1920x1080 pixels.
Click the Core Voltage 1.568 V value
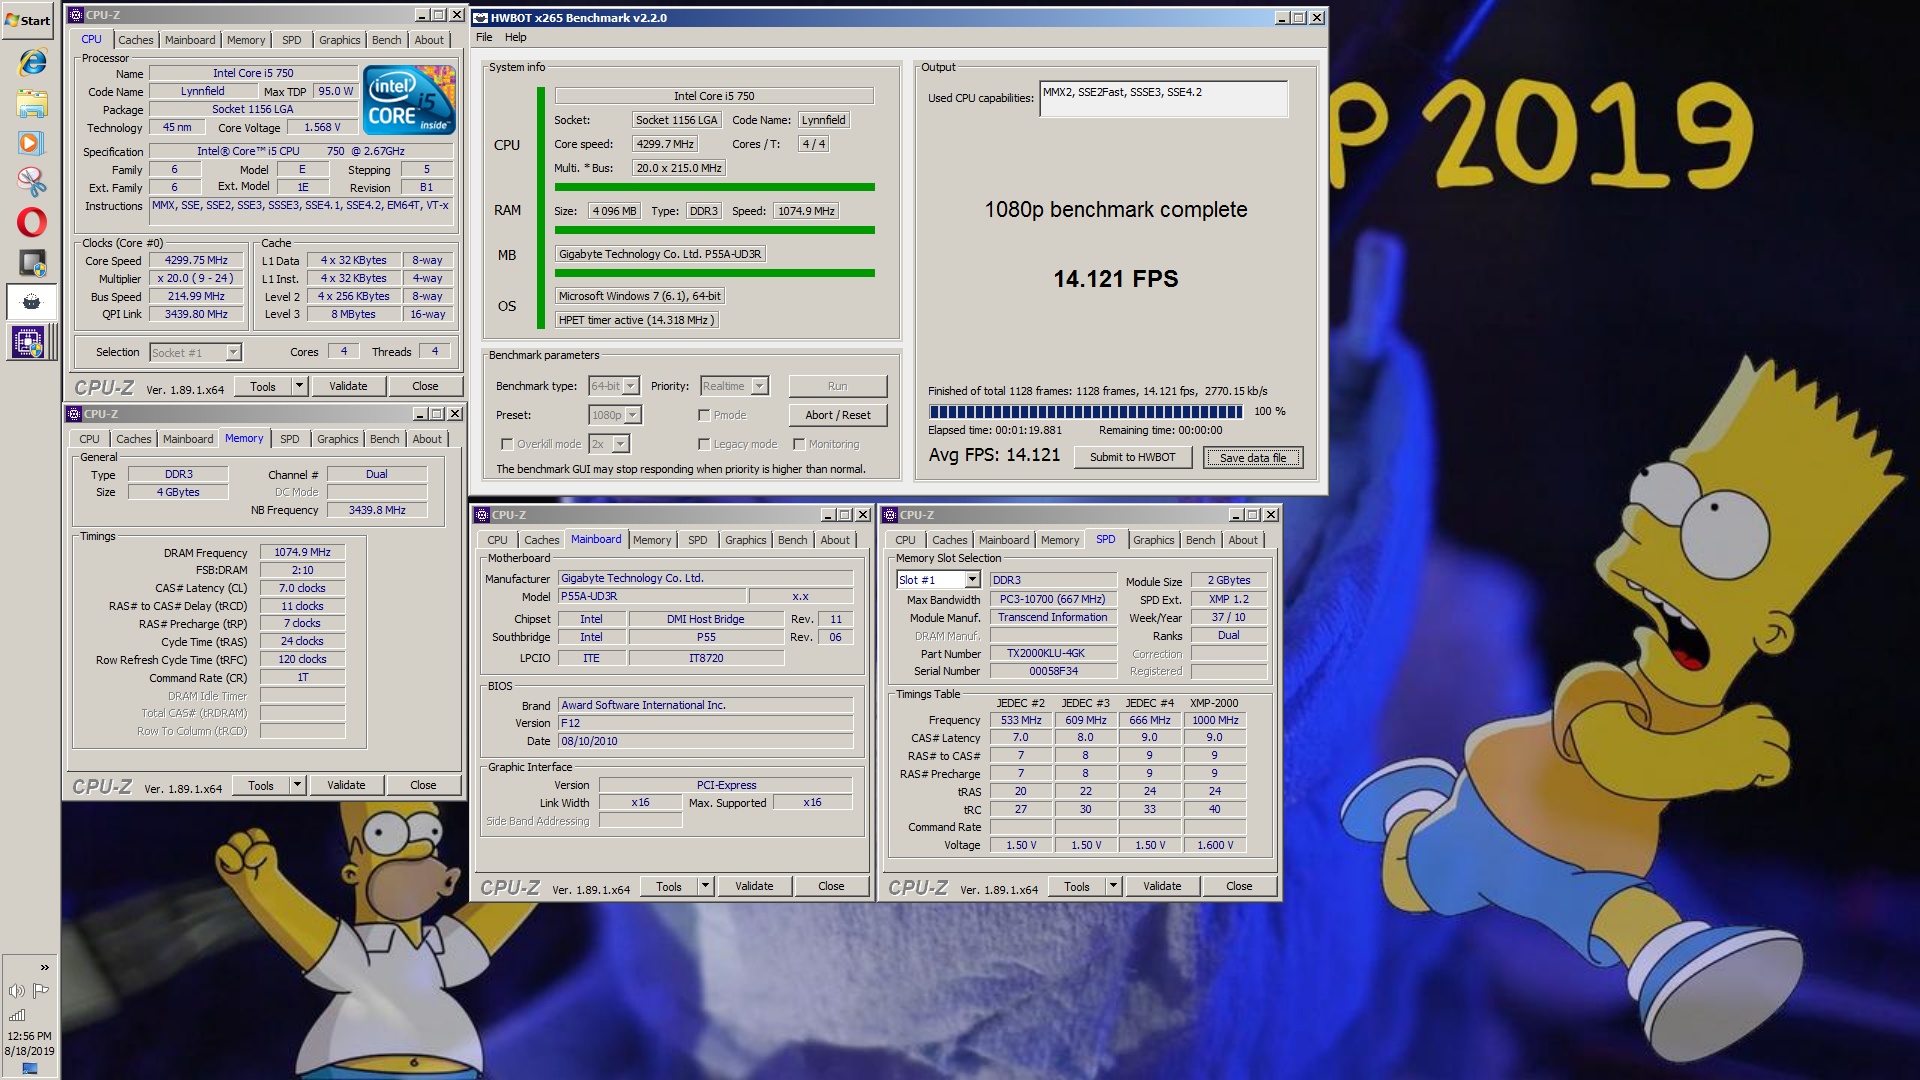[322, 127]
